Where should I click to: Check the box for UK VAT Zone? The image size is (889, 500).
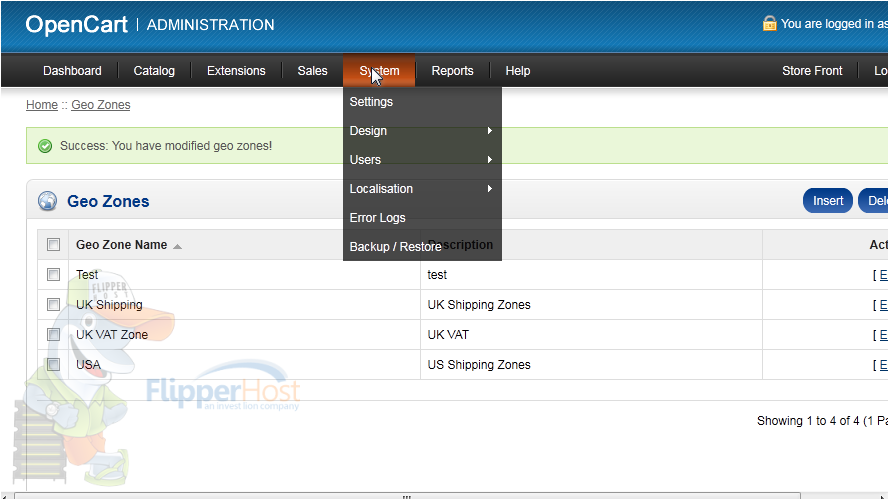coord(53,335)
